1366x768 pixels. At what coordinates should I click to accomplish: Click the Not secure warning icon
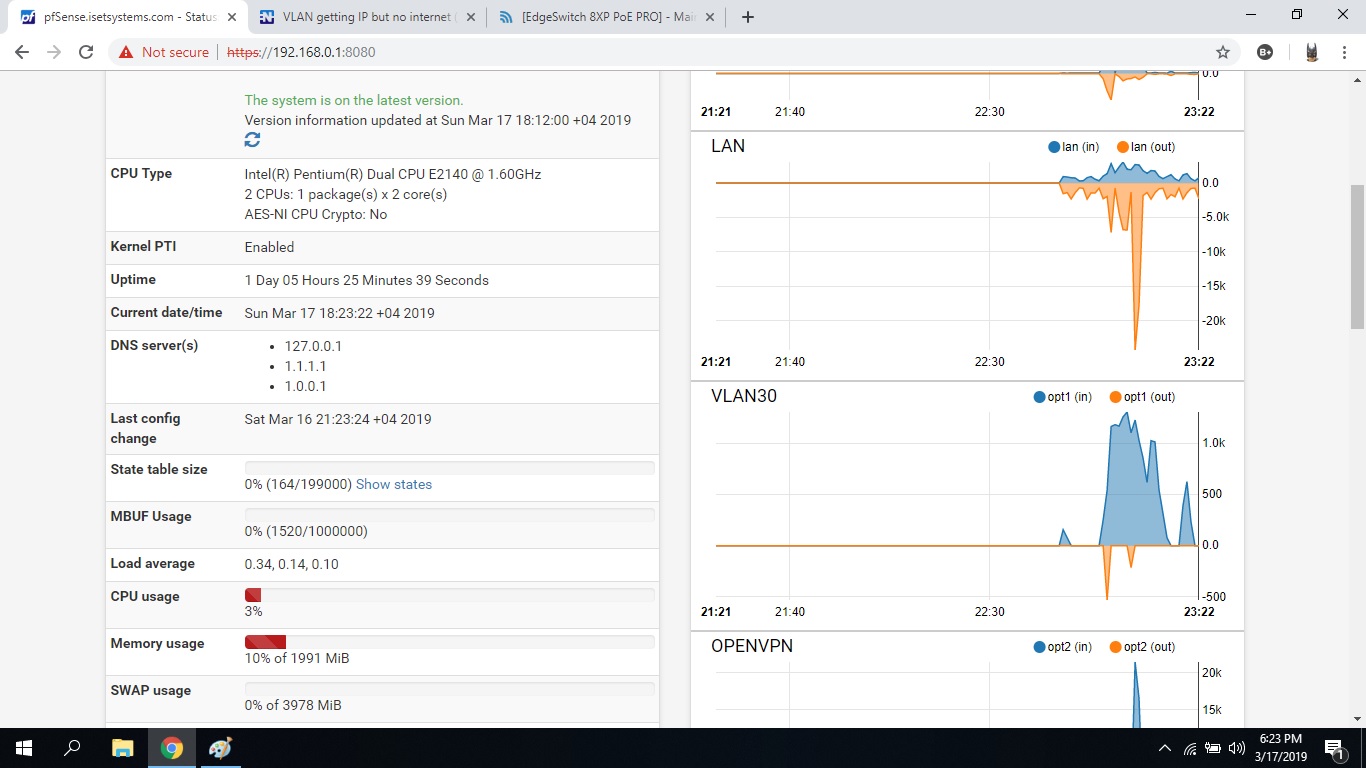pyautogui.click(x=126, y=52)
